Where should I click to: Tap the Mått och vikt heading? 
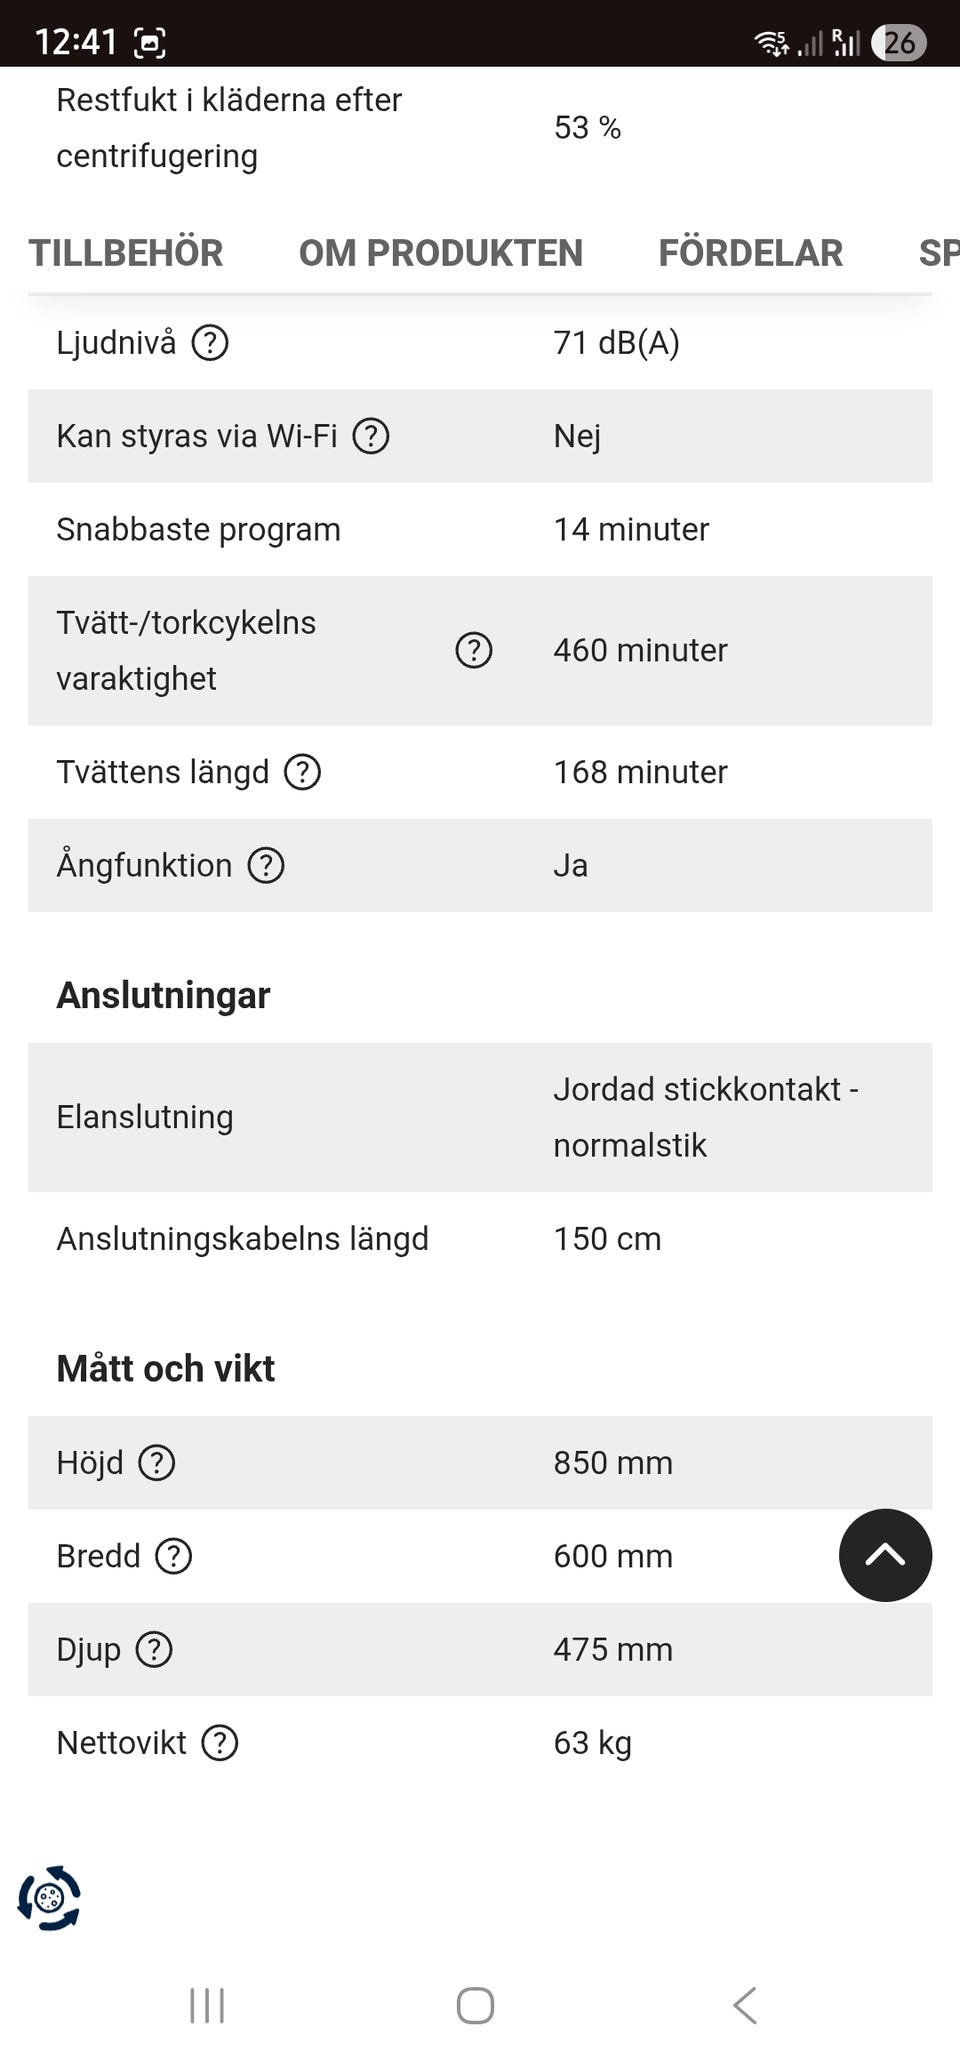point(166,1369)
